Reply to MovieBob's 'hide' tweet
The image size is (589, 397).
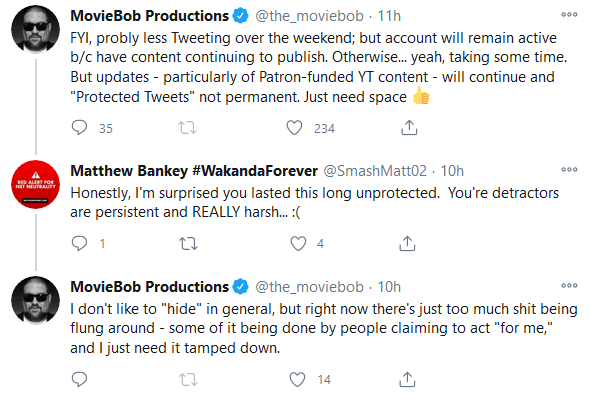point(79,379)
